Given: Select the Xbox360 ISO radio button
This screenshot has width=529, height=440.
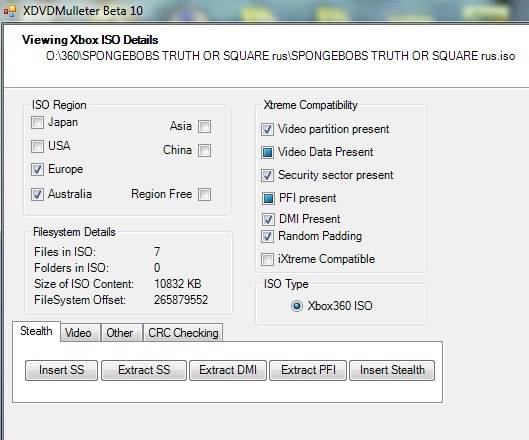Looking at the screenshot, I should [x=297, y=306].
